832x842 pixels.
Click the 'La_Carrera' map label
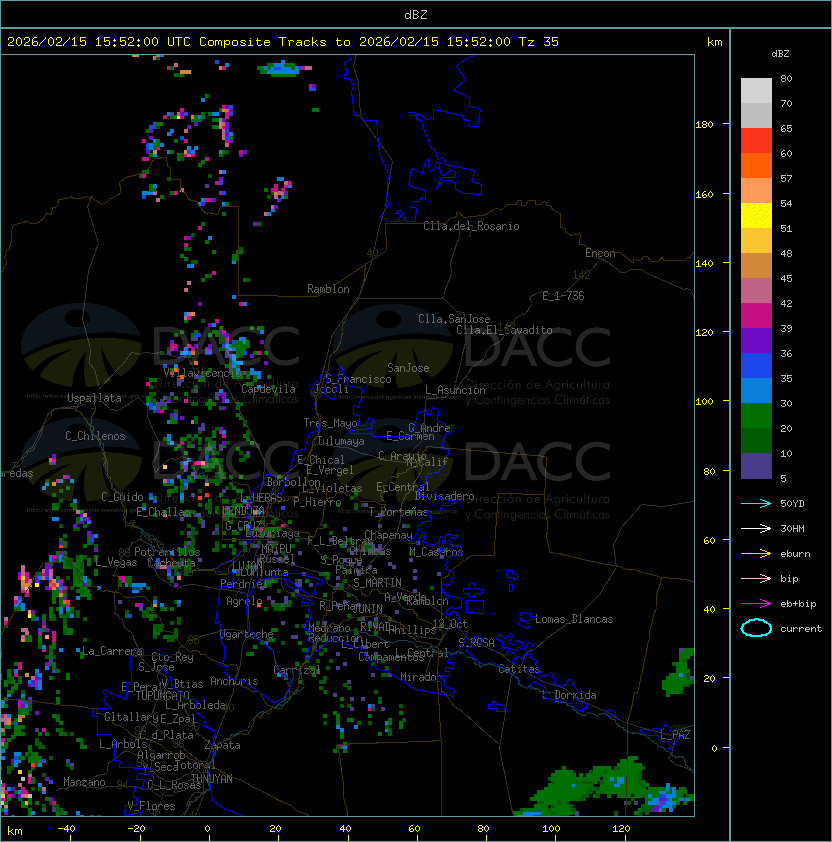[112, 651]
